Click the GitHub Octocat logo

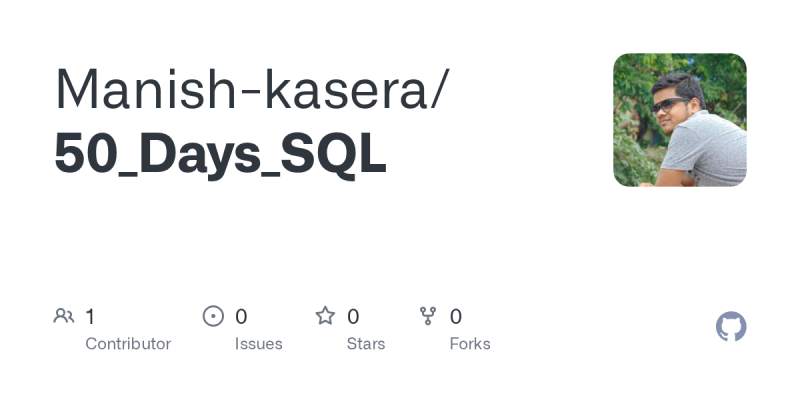pyautogui.click(x=731, y=327)
